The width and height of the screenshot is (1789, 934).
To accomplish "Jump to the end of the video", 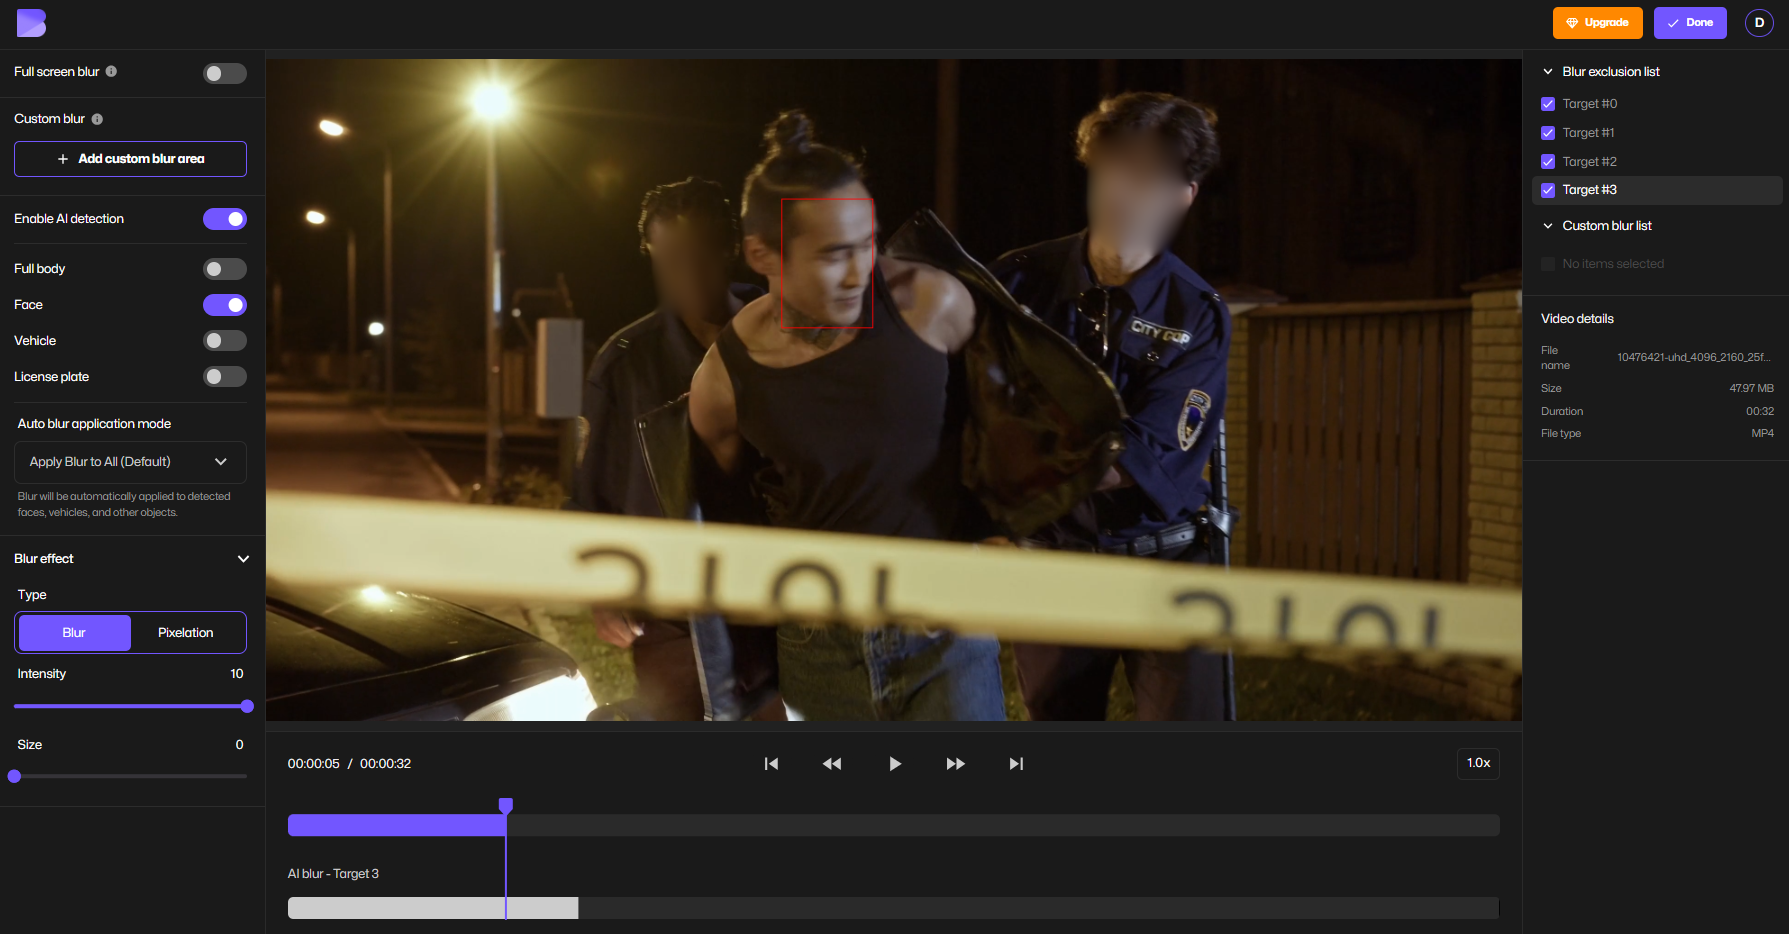I will coord(1015,763).
